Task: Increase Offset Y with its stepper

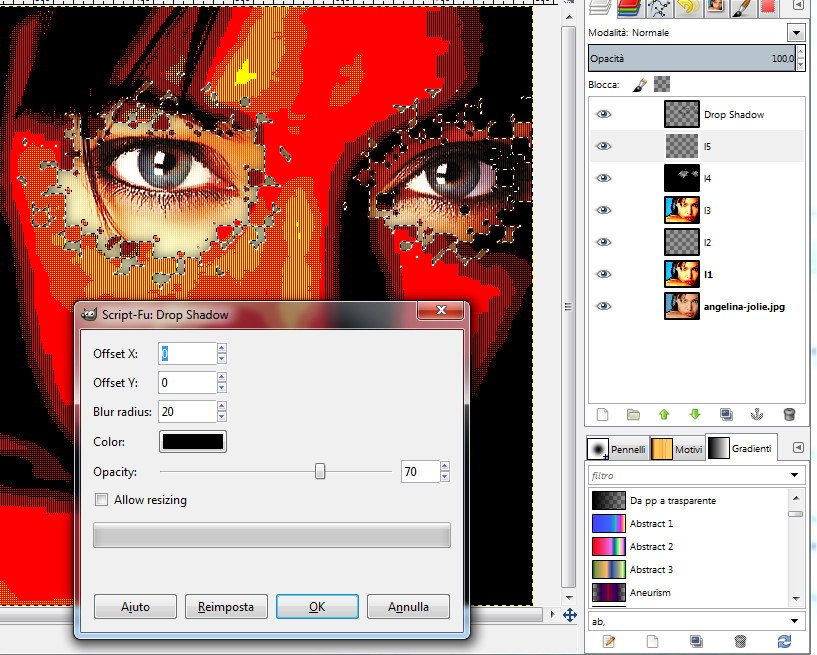Action: 222,378
